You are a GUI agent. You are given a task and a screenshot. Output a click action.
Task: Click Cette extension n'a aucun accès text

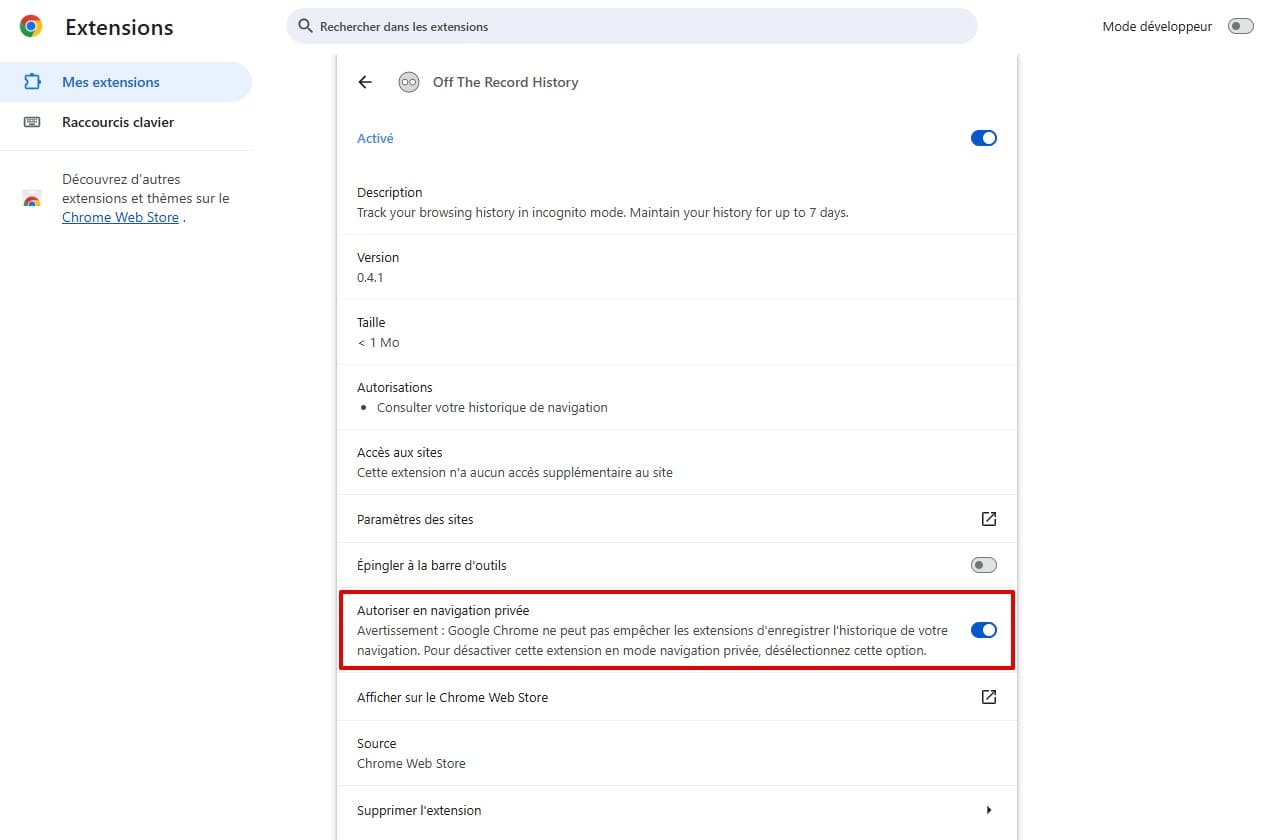pos(515,472)
